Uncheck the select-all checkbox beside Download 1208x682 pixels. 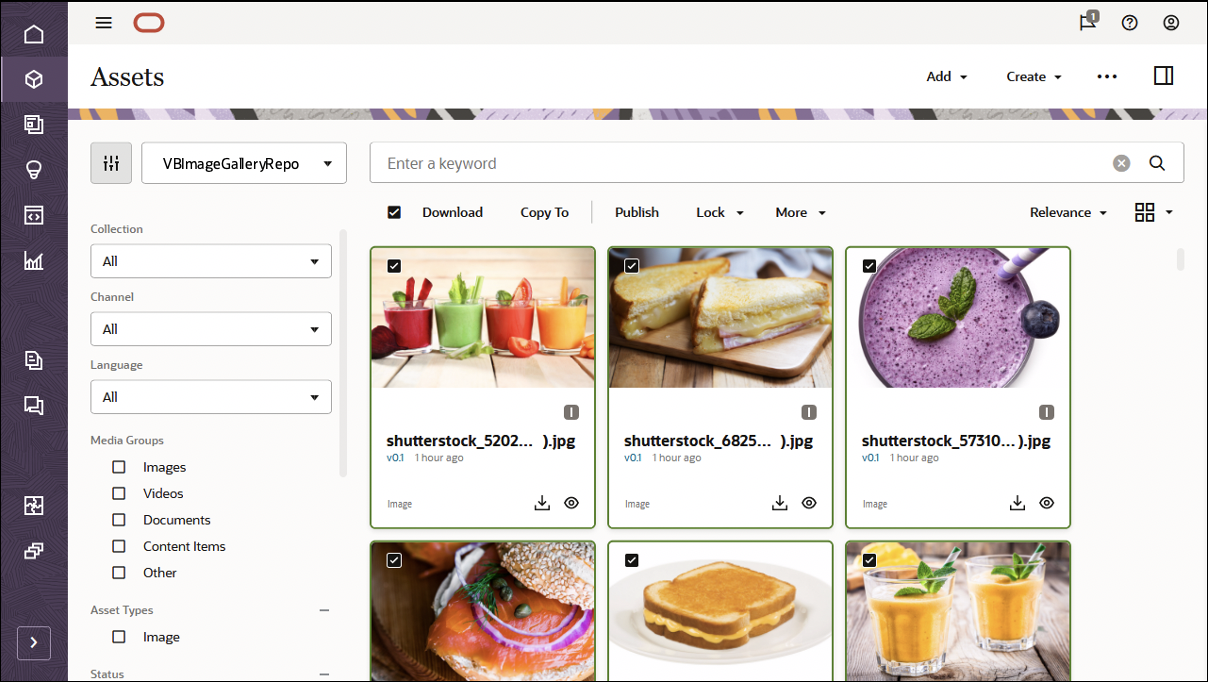(394, 212)
